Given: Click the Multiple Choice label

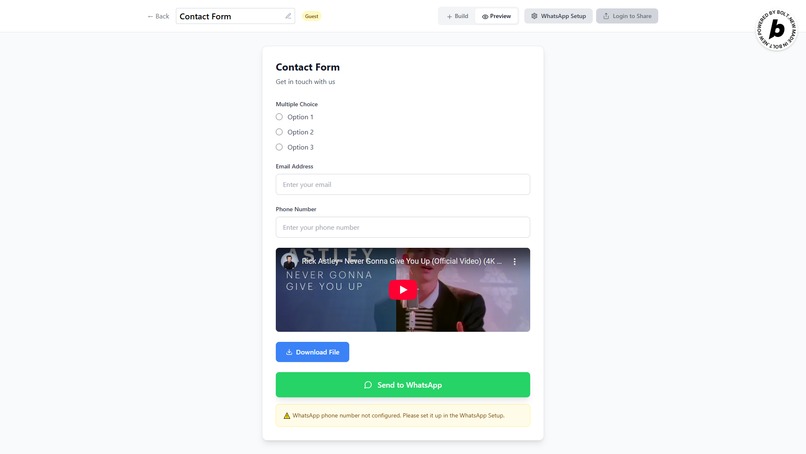Looking at the screenshot, I should (x=297, y=104).
